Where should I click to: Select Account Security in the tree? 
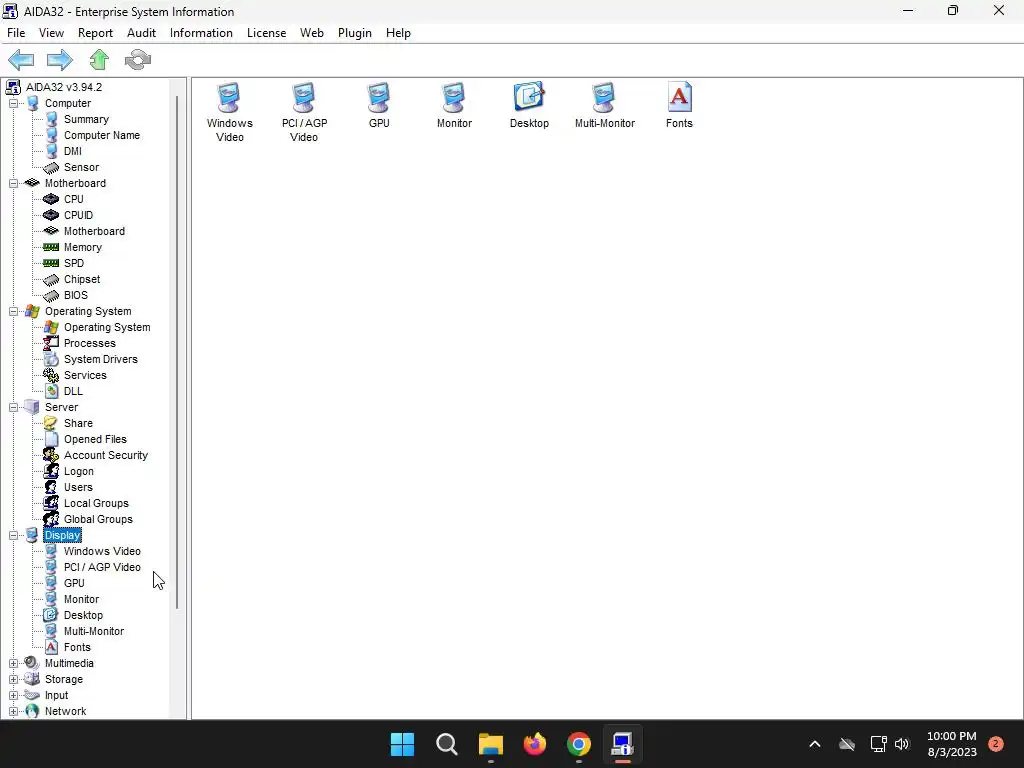[x=106, y=455]
